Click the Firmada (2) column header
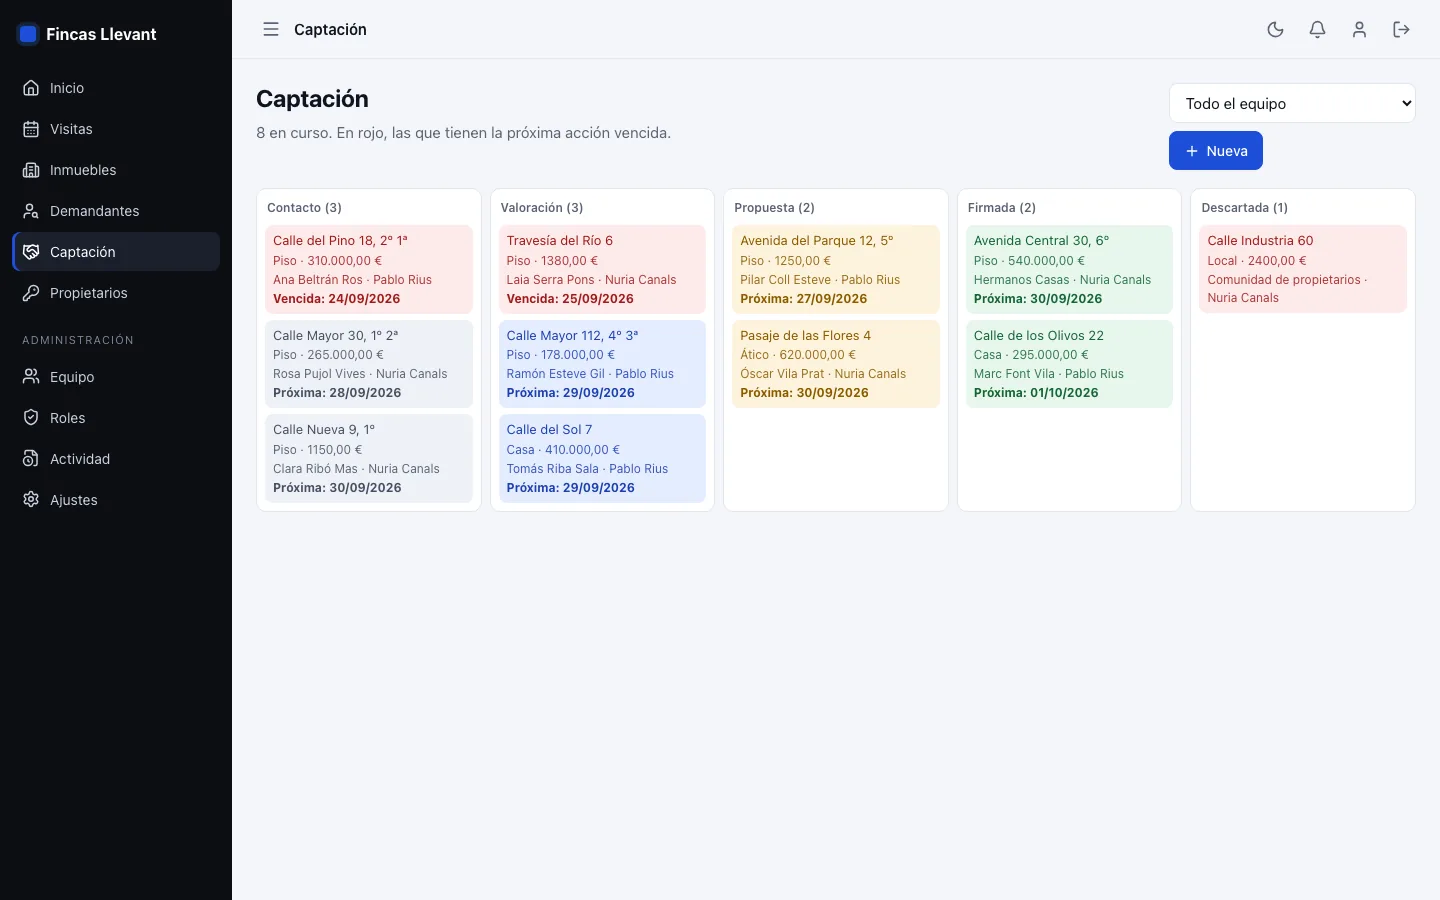This screenshot has height=900, width=1440. pos(1002,208)
